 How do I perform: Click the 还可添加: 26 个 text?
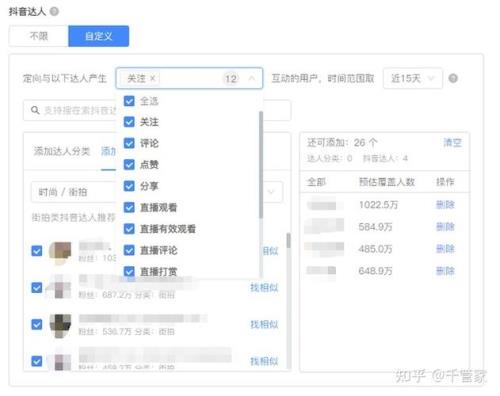(342, 143)
